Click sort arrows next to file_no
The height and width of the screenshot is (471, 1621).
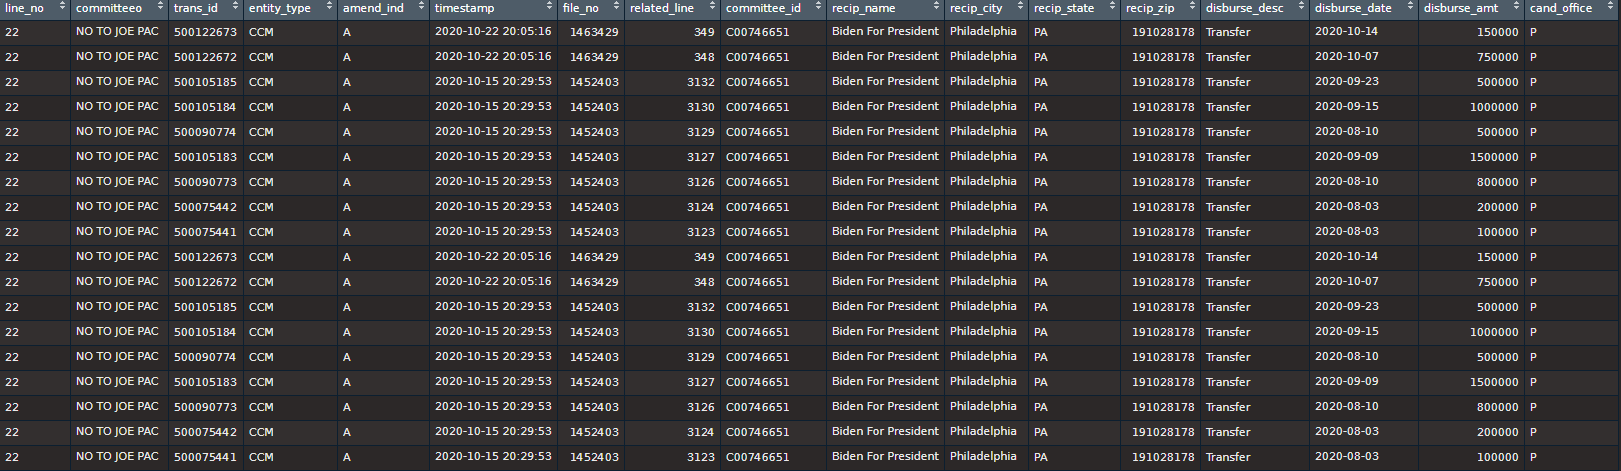pos(617,7)
